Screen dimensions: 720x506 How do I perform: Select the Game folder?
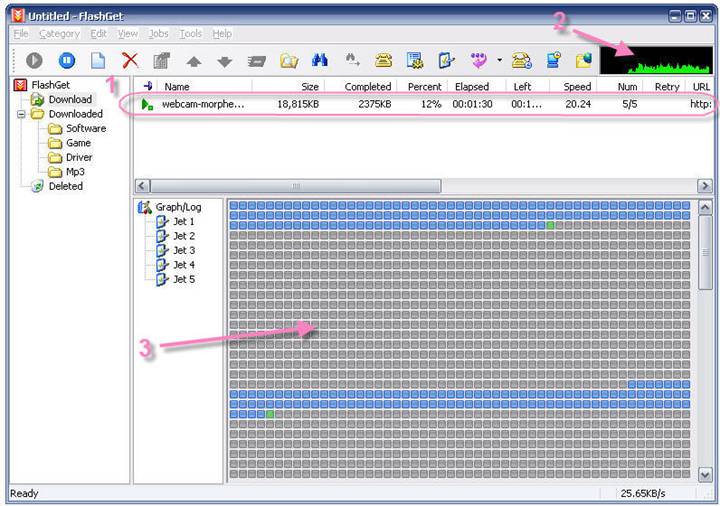78,143
